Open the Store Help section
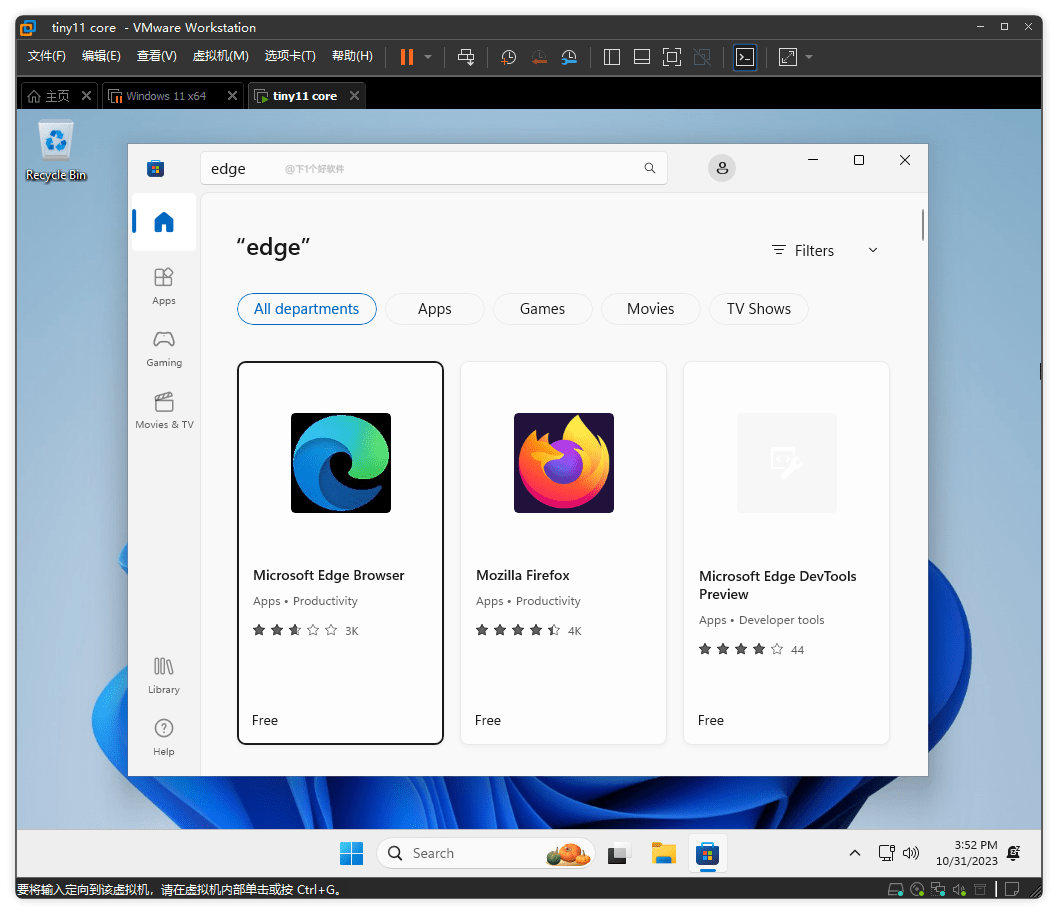The height and width of the screenshot is (914, 1058). click(x=163, y=737)
